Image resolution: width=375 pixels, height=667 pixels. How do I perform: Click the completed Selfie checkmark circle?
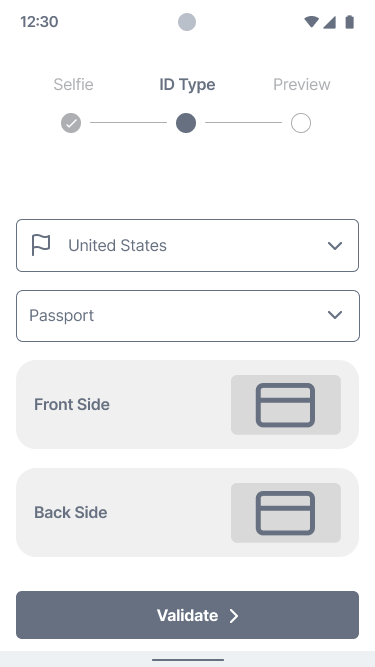point(71,123)
